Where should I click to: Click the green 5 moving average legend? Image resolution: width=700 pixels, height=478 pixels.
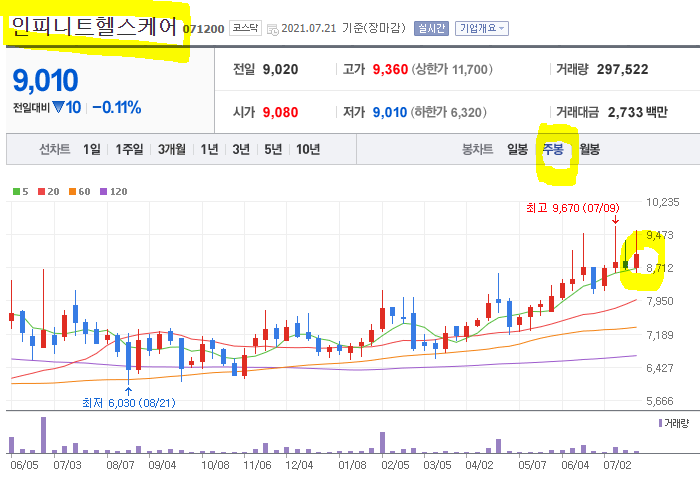tap(21, 191)
